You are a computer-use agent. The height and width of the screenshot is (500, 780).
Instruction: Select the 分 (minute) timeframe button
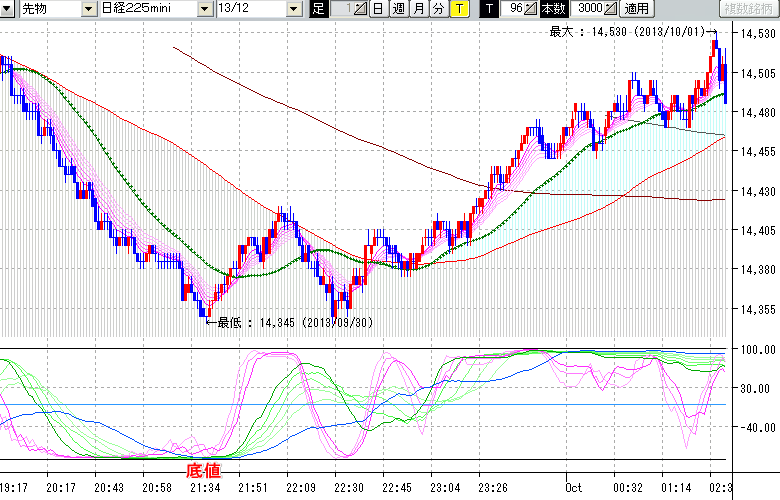(x=438, y=9)
